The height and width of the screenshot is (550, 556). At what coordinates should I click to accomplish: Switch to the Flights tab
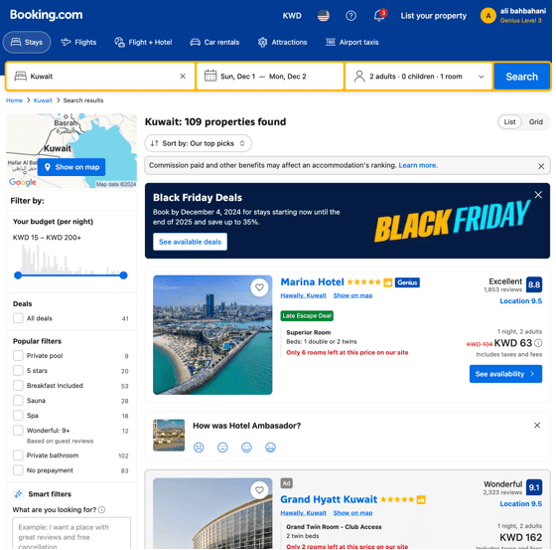coord(78,42)
